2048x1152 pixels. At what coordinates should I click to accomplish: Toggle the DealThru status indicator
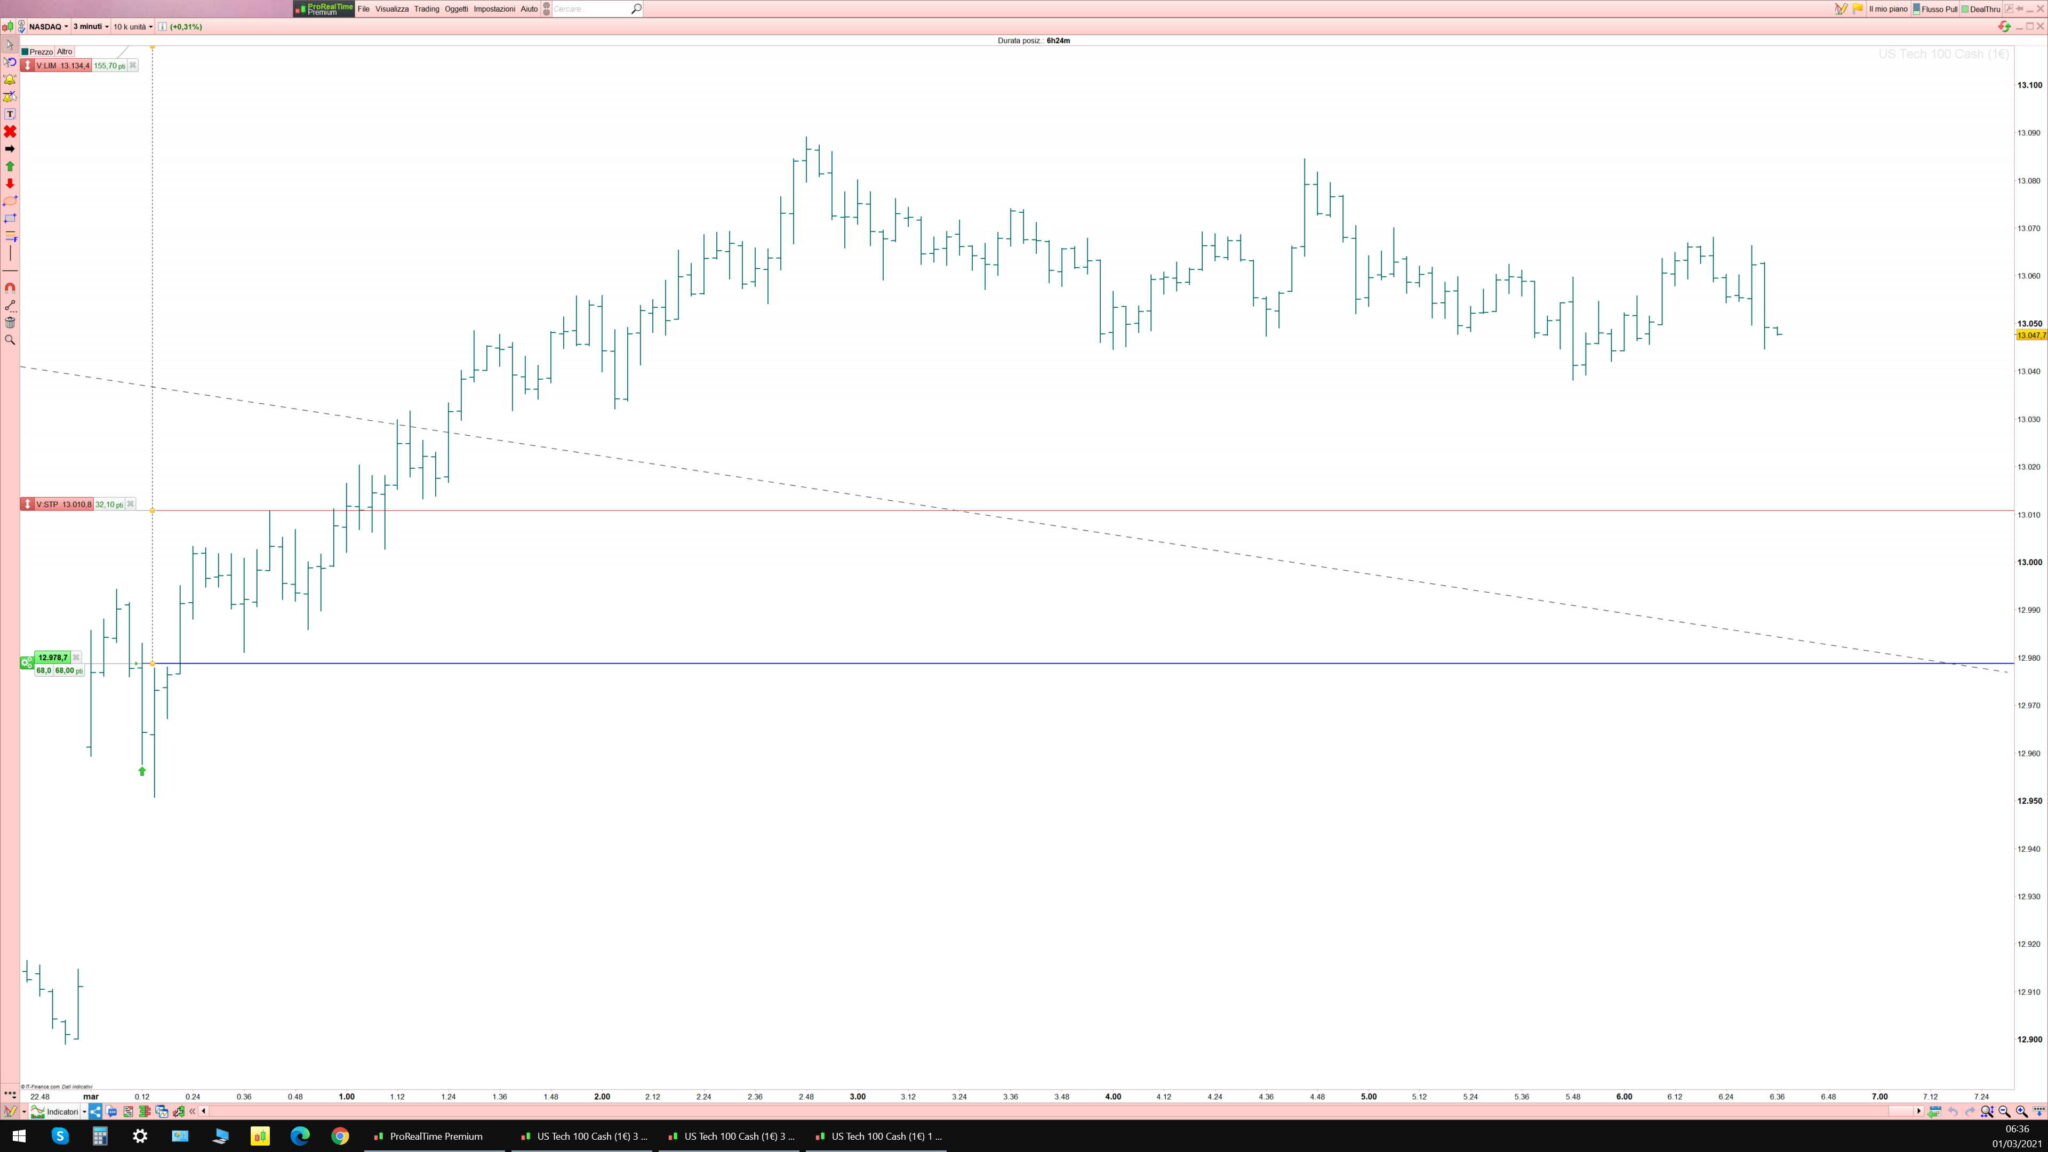click(1980, 9)
